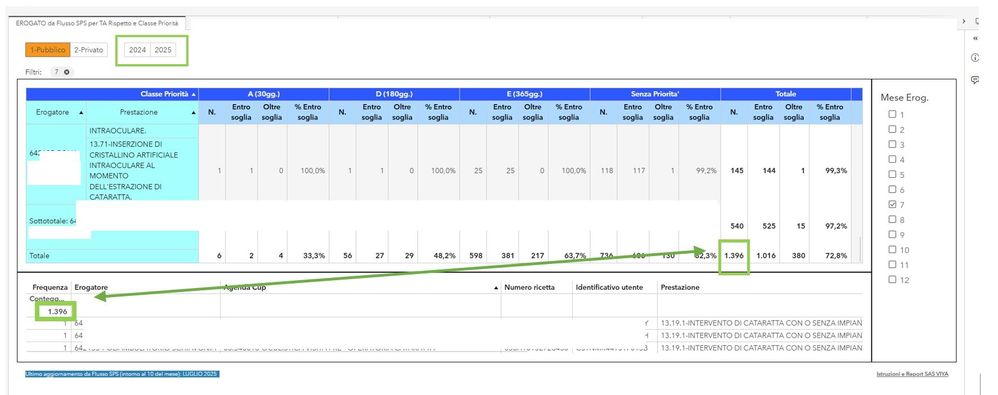The image size is (998, 395).
Task: Sort by Classe Priorità header arrow
Action: click(193, 94)
